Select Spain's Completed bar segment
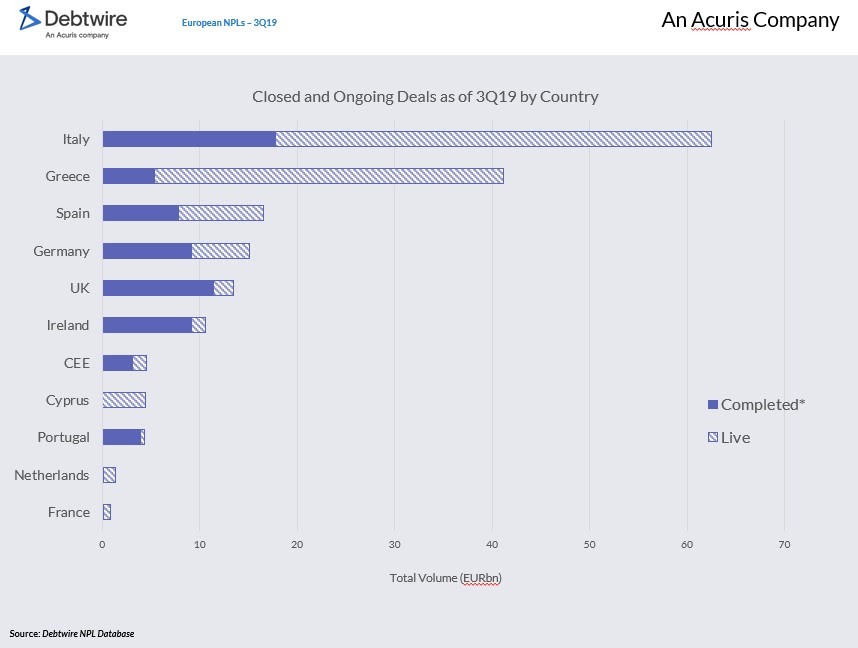Screen dimensions: 858x648 click(x=141, y=213)
